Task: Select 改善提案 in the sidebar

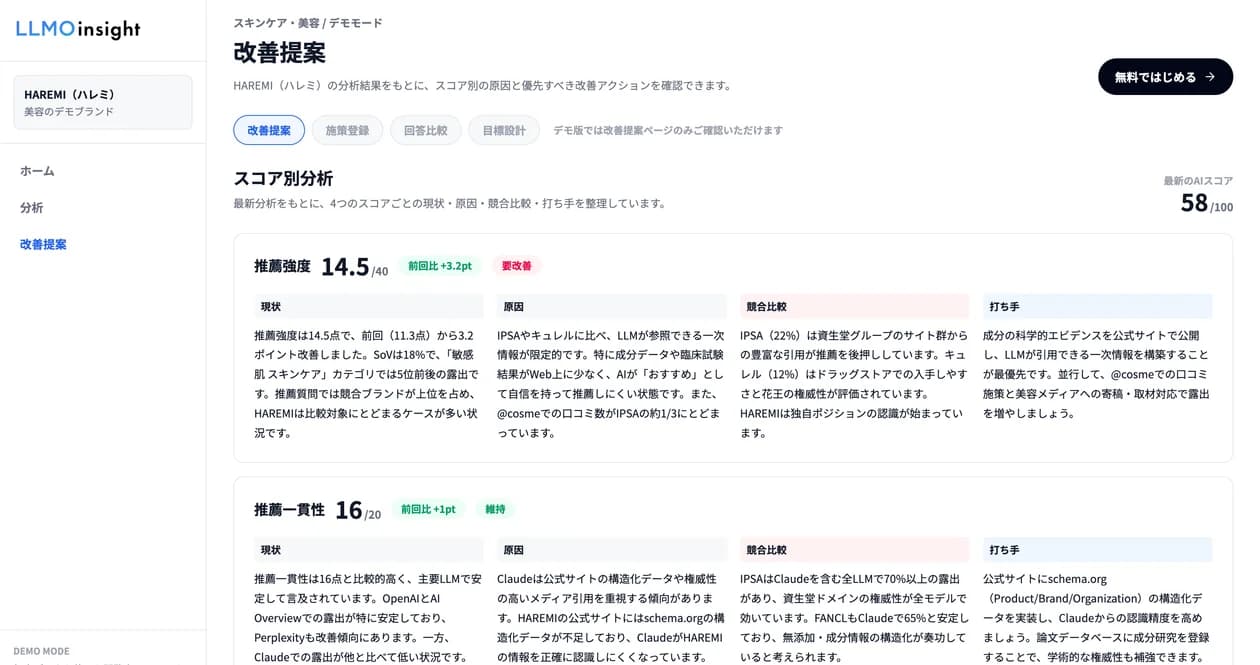Action: (x=44, y=244)
